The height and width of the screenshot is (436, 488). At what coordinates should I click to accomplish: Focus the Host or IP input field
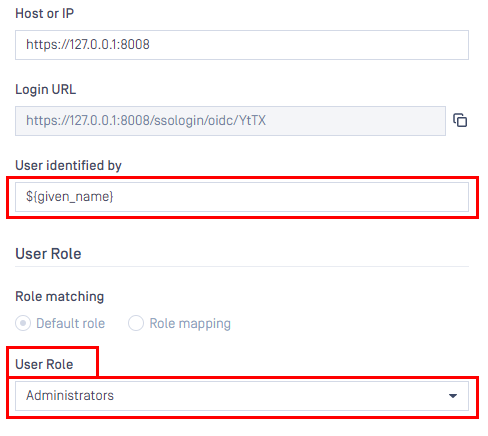click(x=242, y=45)
